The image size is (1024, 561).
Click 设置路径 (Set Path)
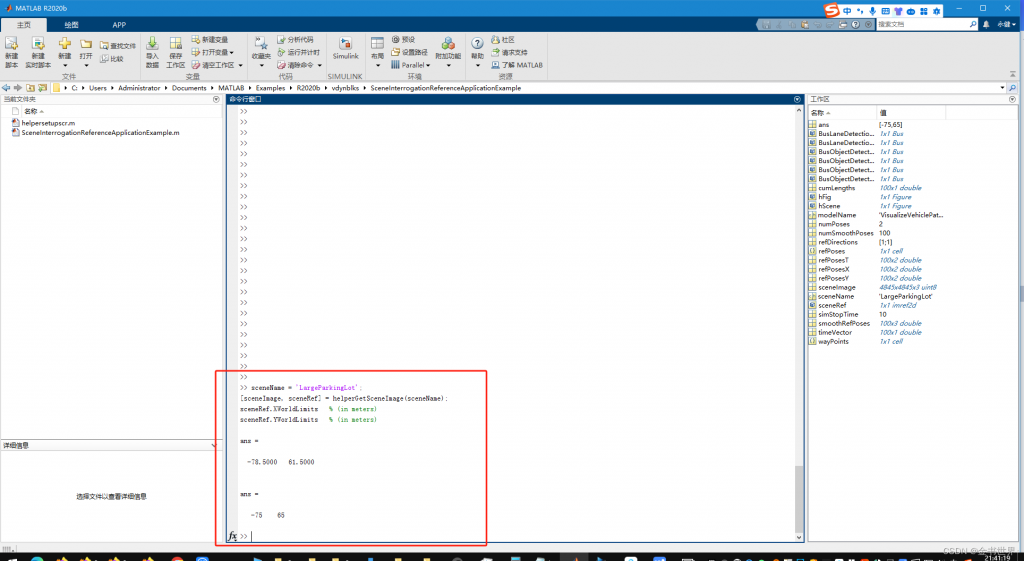(409, 52)
